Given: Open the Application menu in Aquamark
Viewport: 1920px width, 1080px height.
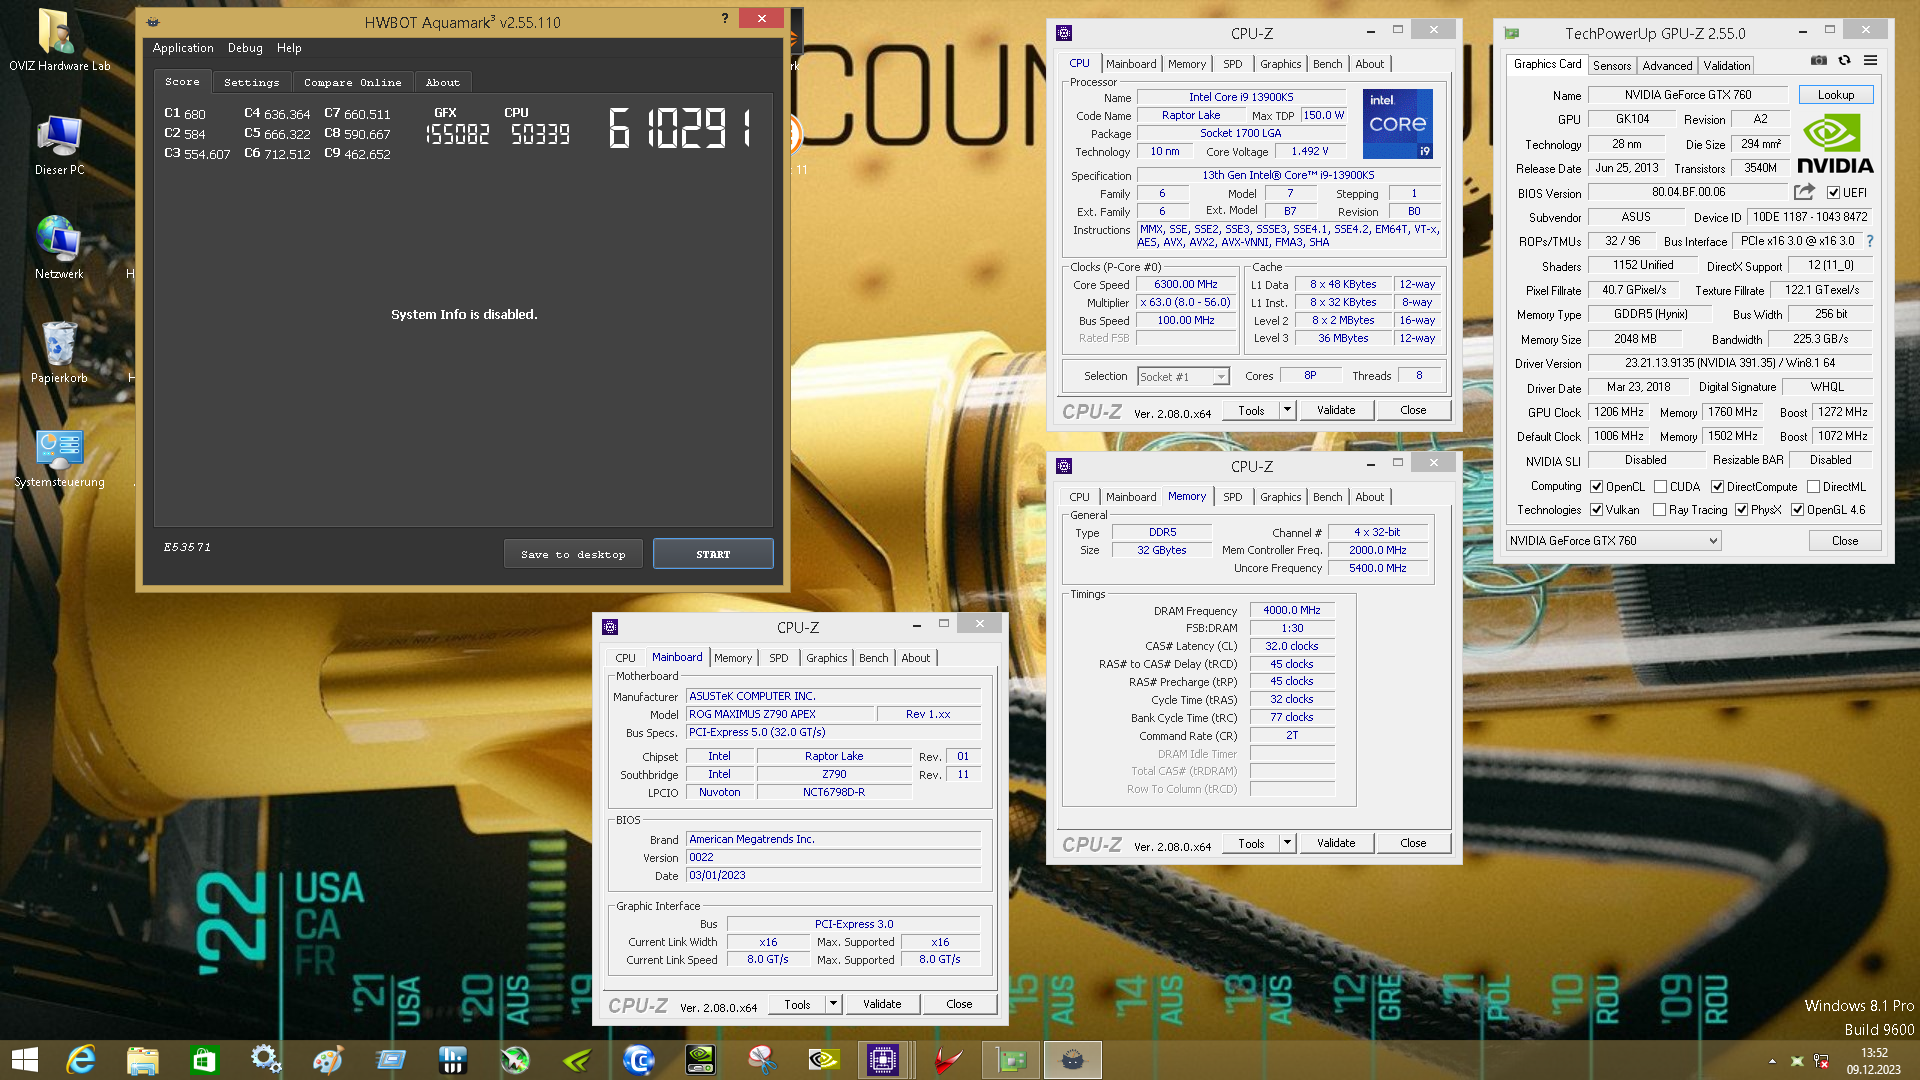Looking at the screenshot, I should [x=183, y=48].
